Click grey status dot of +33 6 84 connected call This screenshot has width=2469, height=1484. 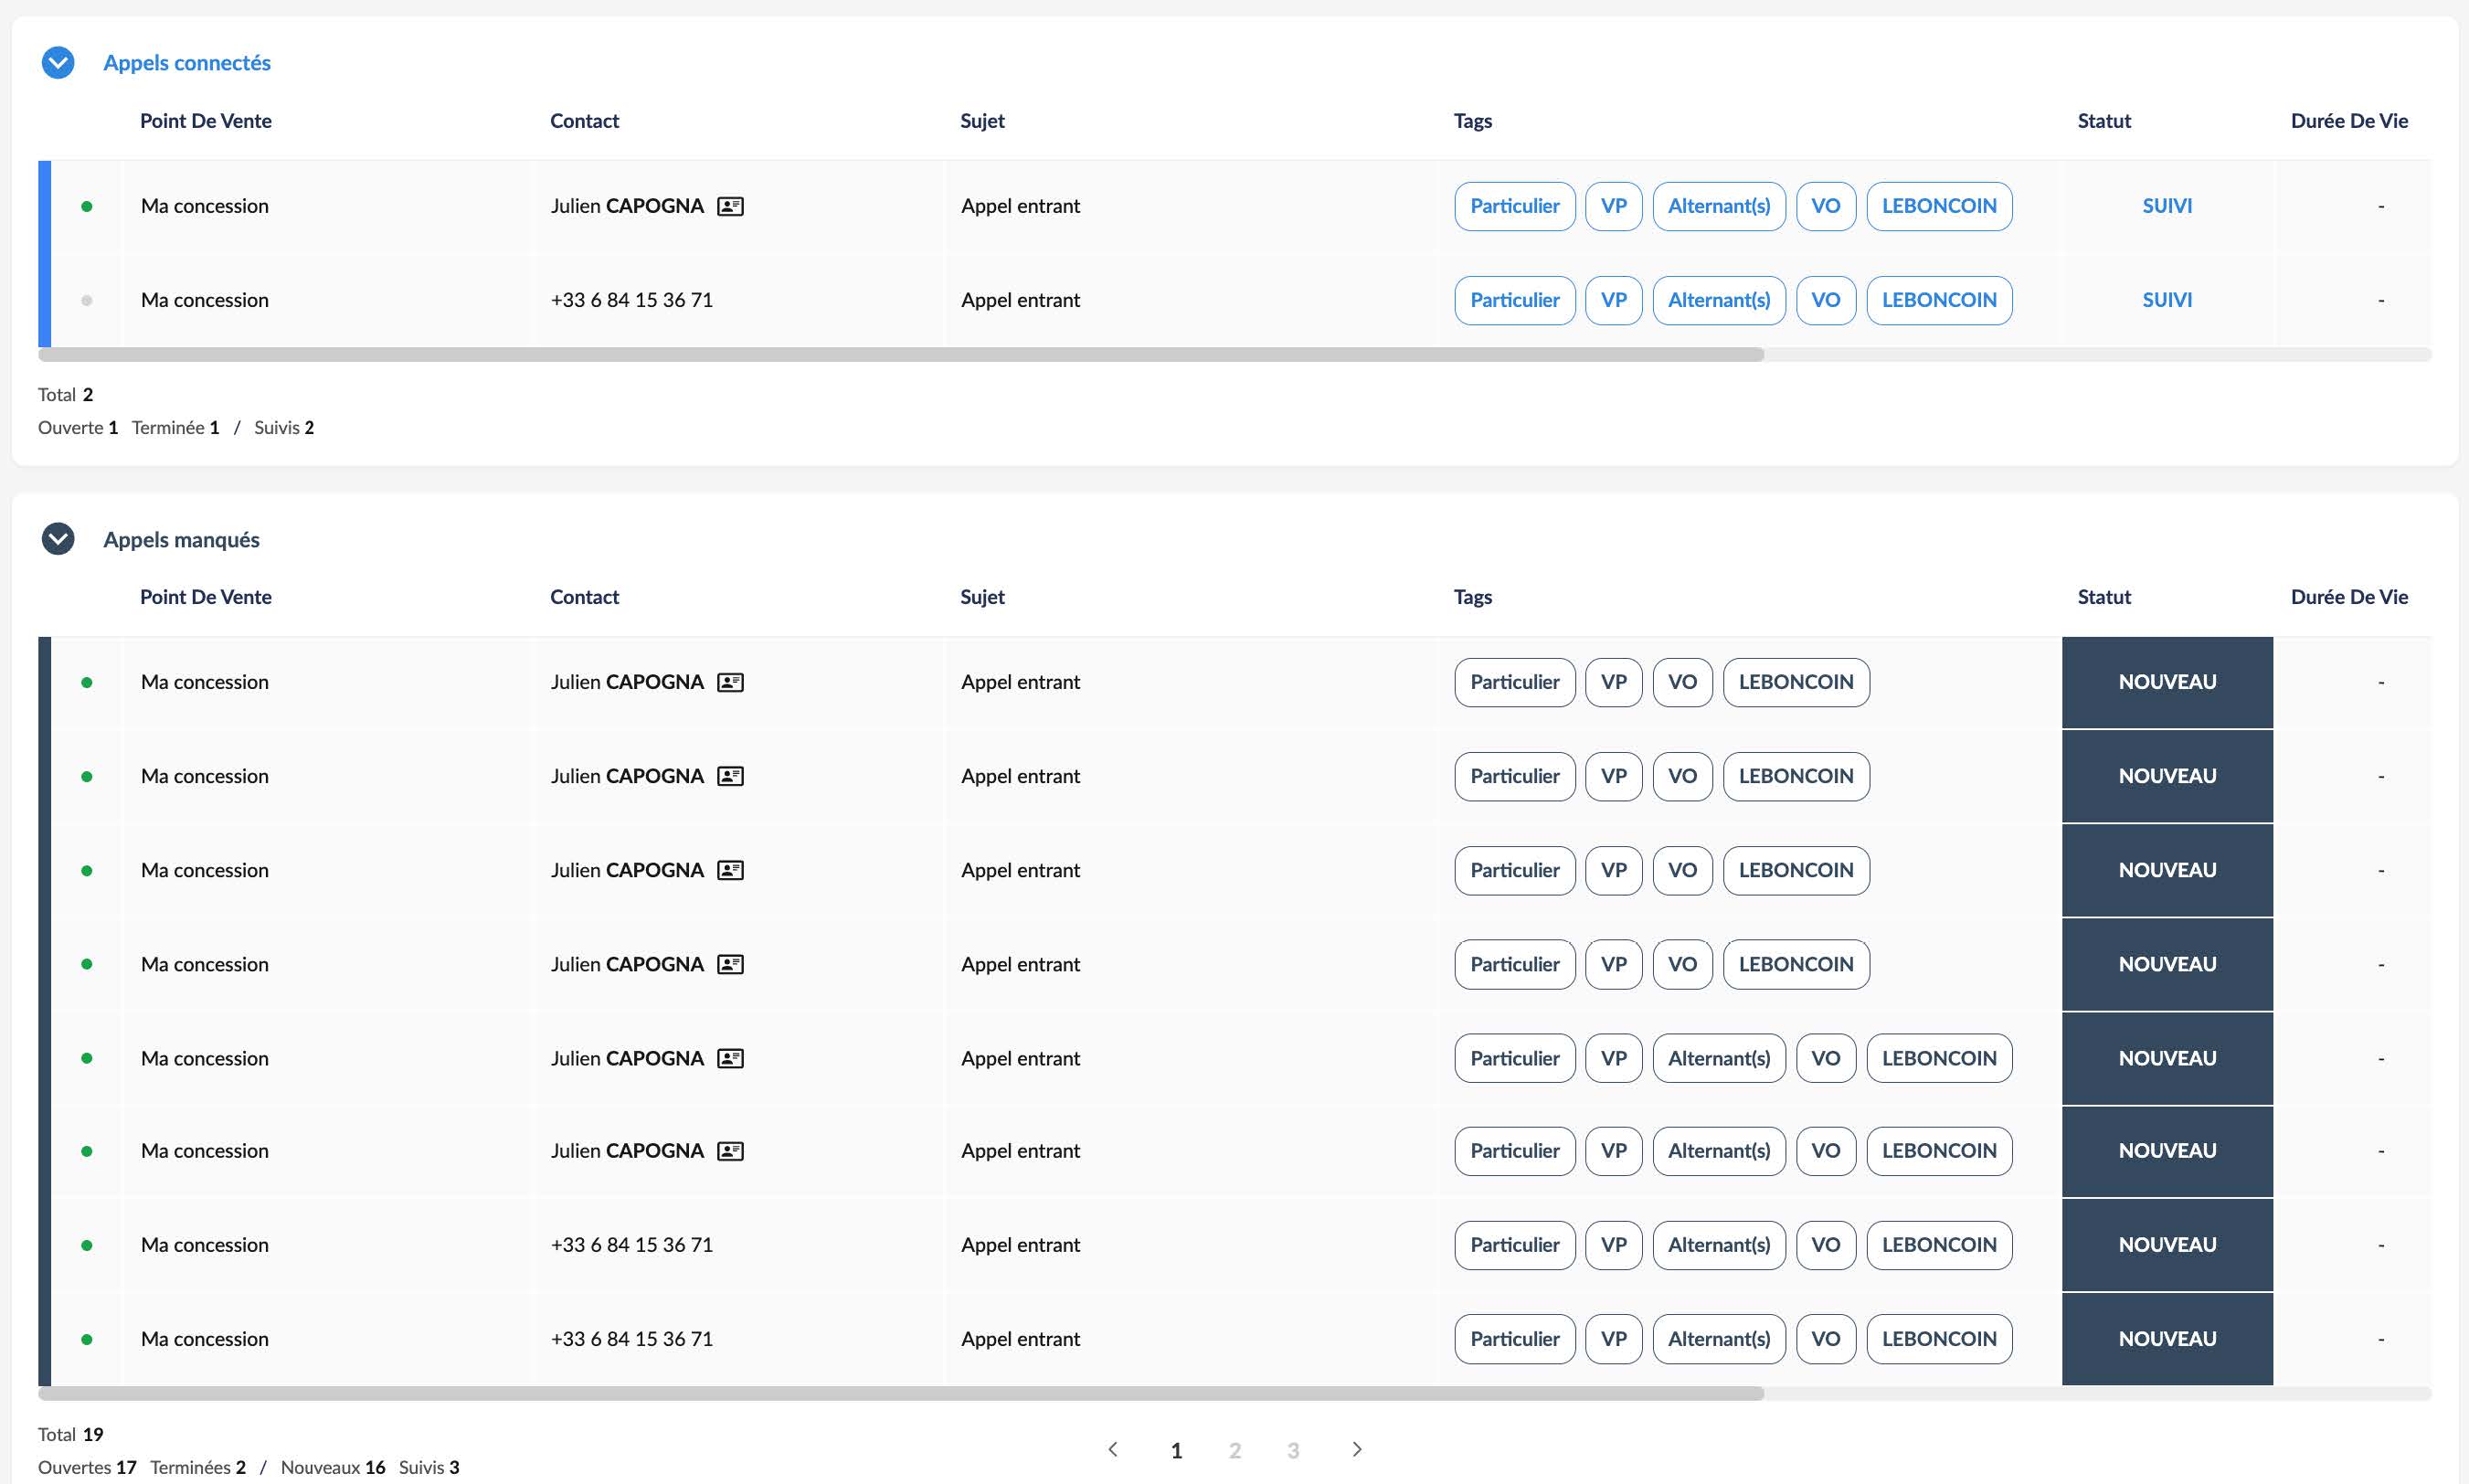87,300
